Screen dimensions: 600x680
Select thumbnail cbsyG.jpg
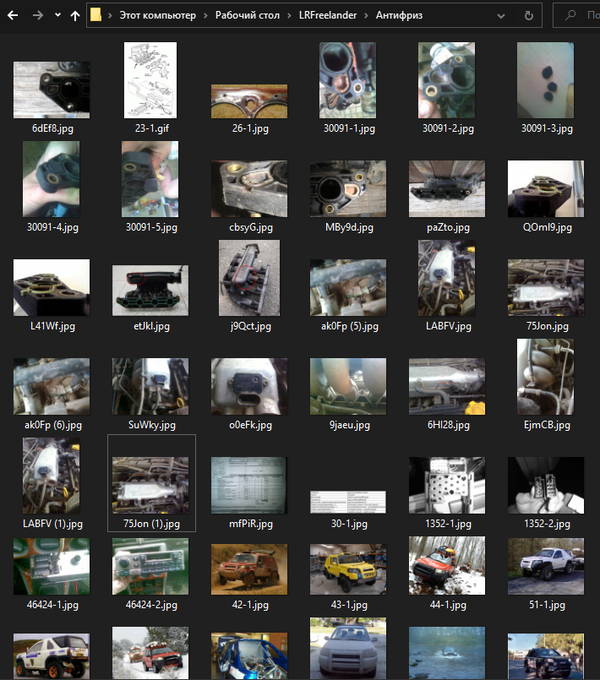(249, 189)
